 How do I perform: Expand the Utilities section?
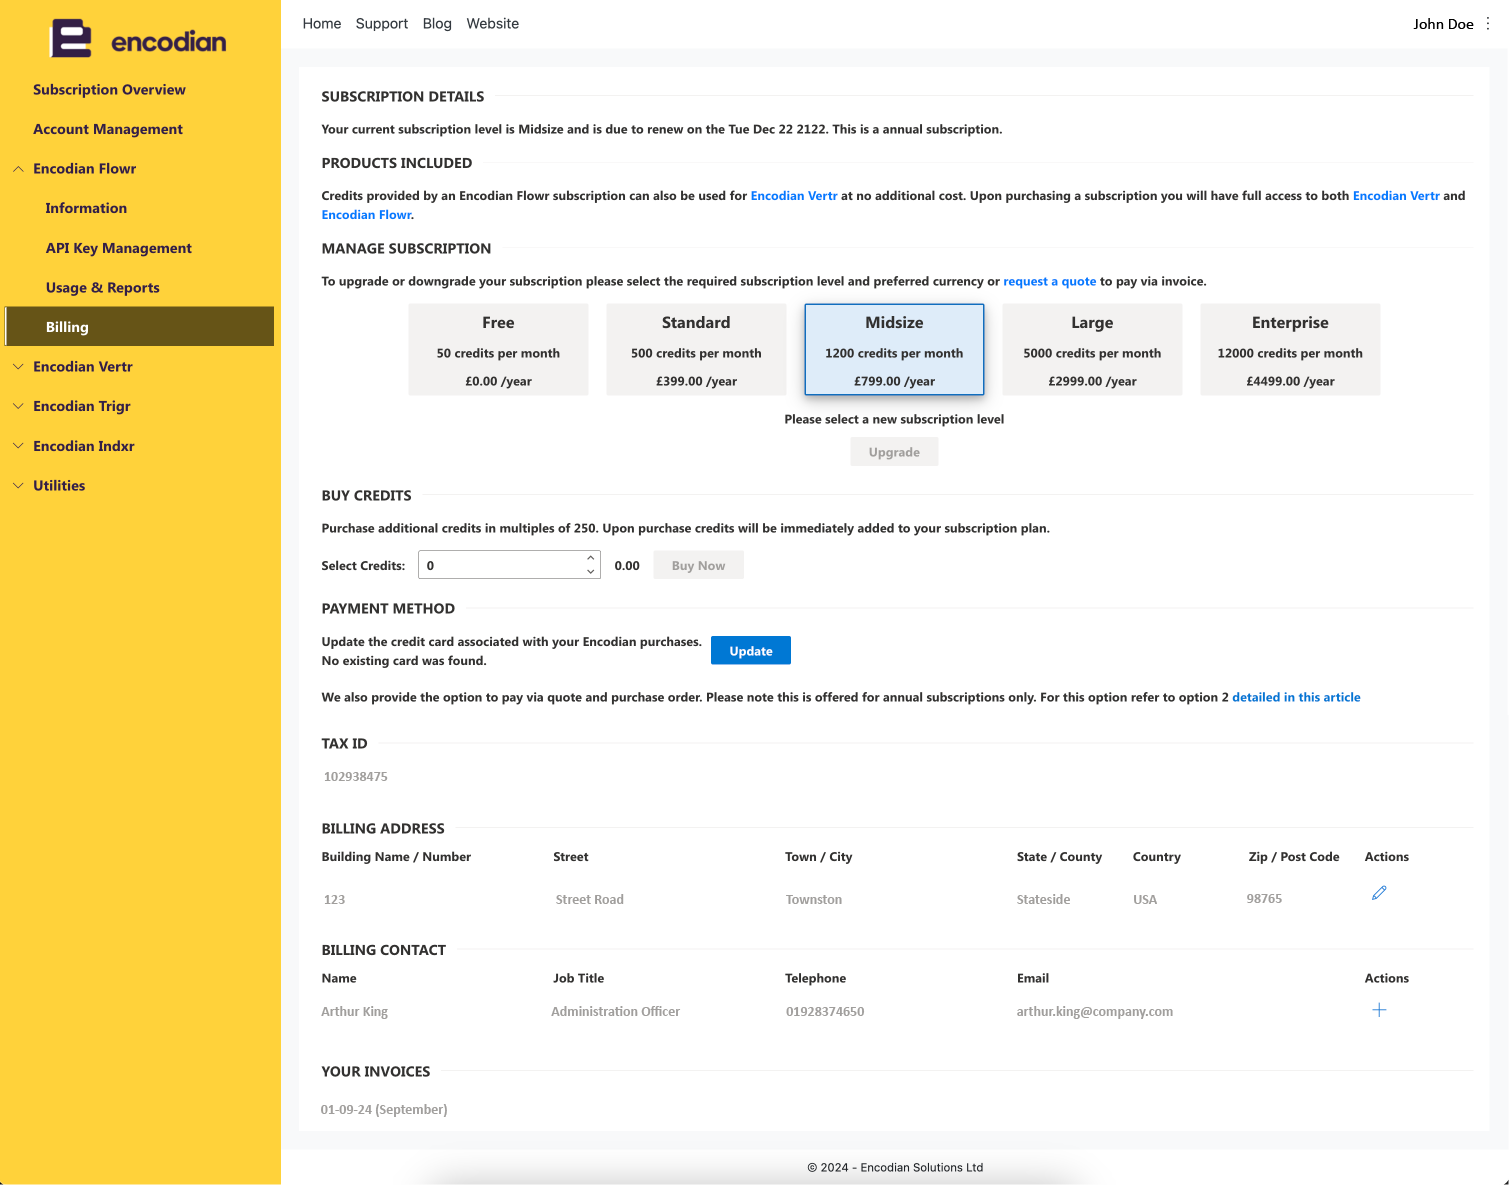(x=18, y=486)
